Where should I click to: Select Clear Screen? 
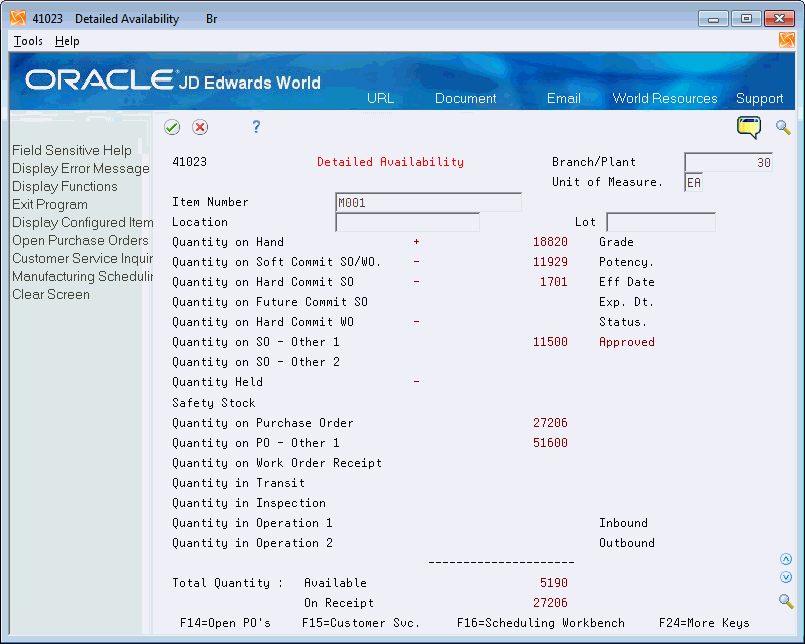(51, 294)
